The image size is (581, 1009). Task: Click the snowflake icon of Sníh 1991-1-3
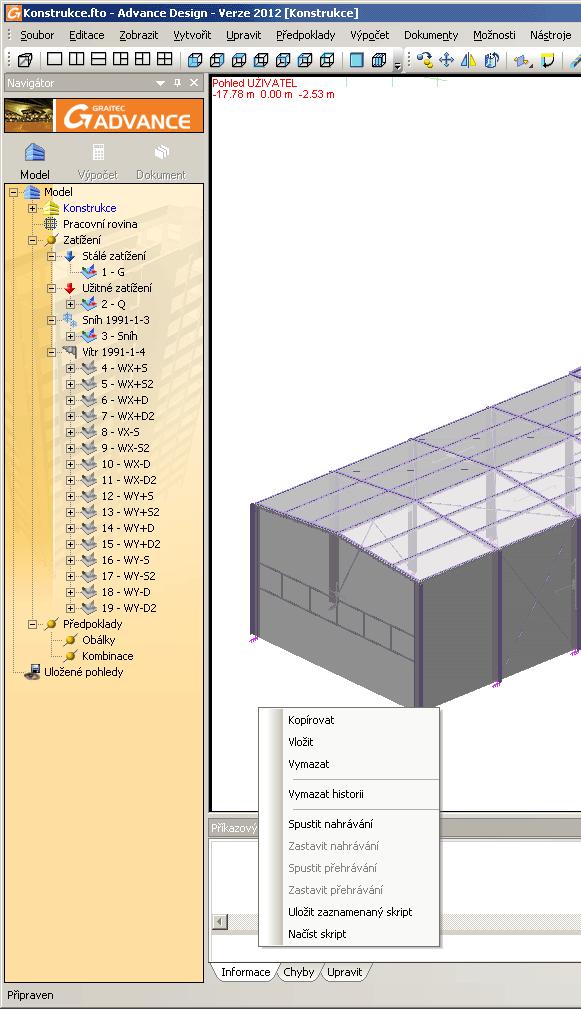(x=69, y=320)
